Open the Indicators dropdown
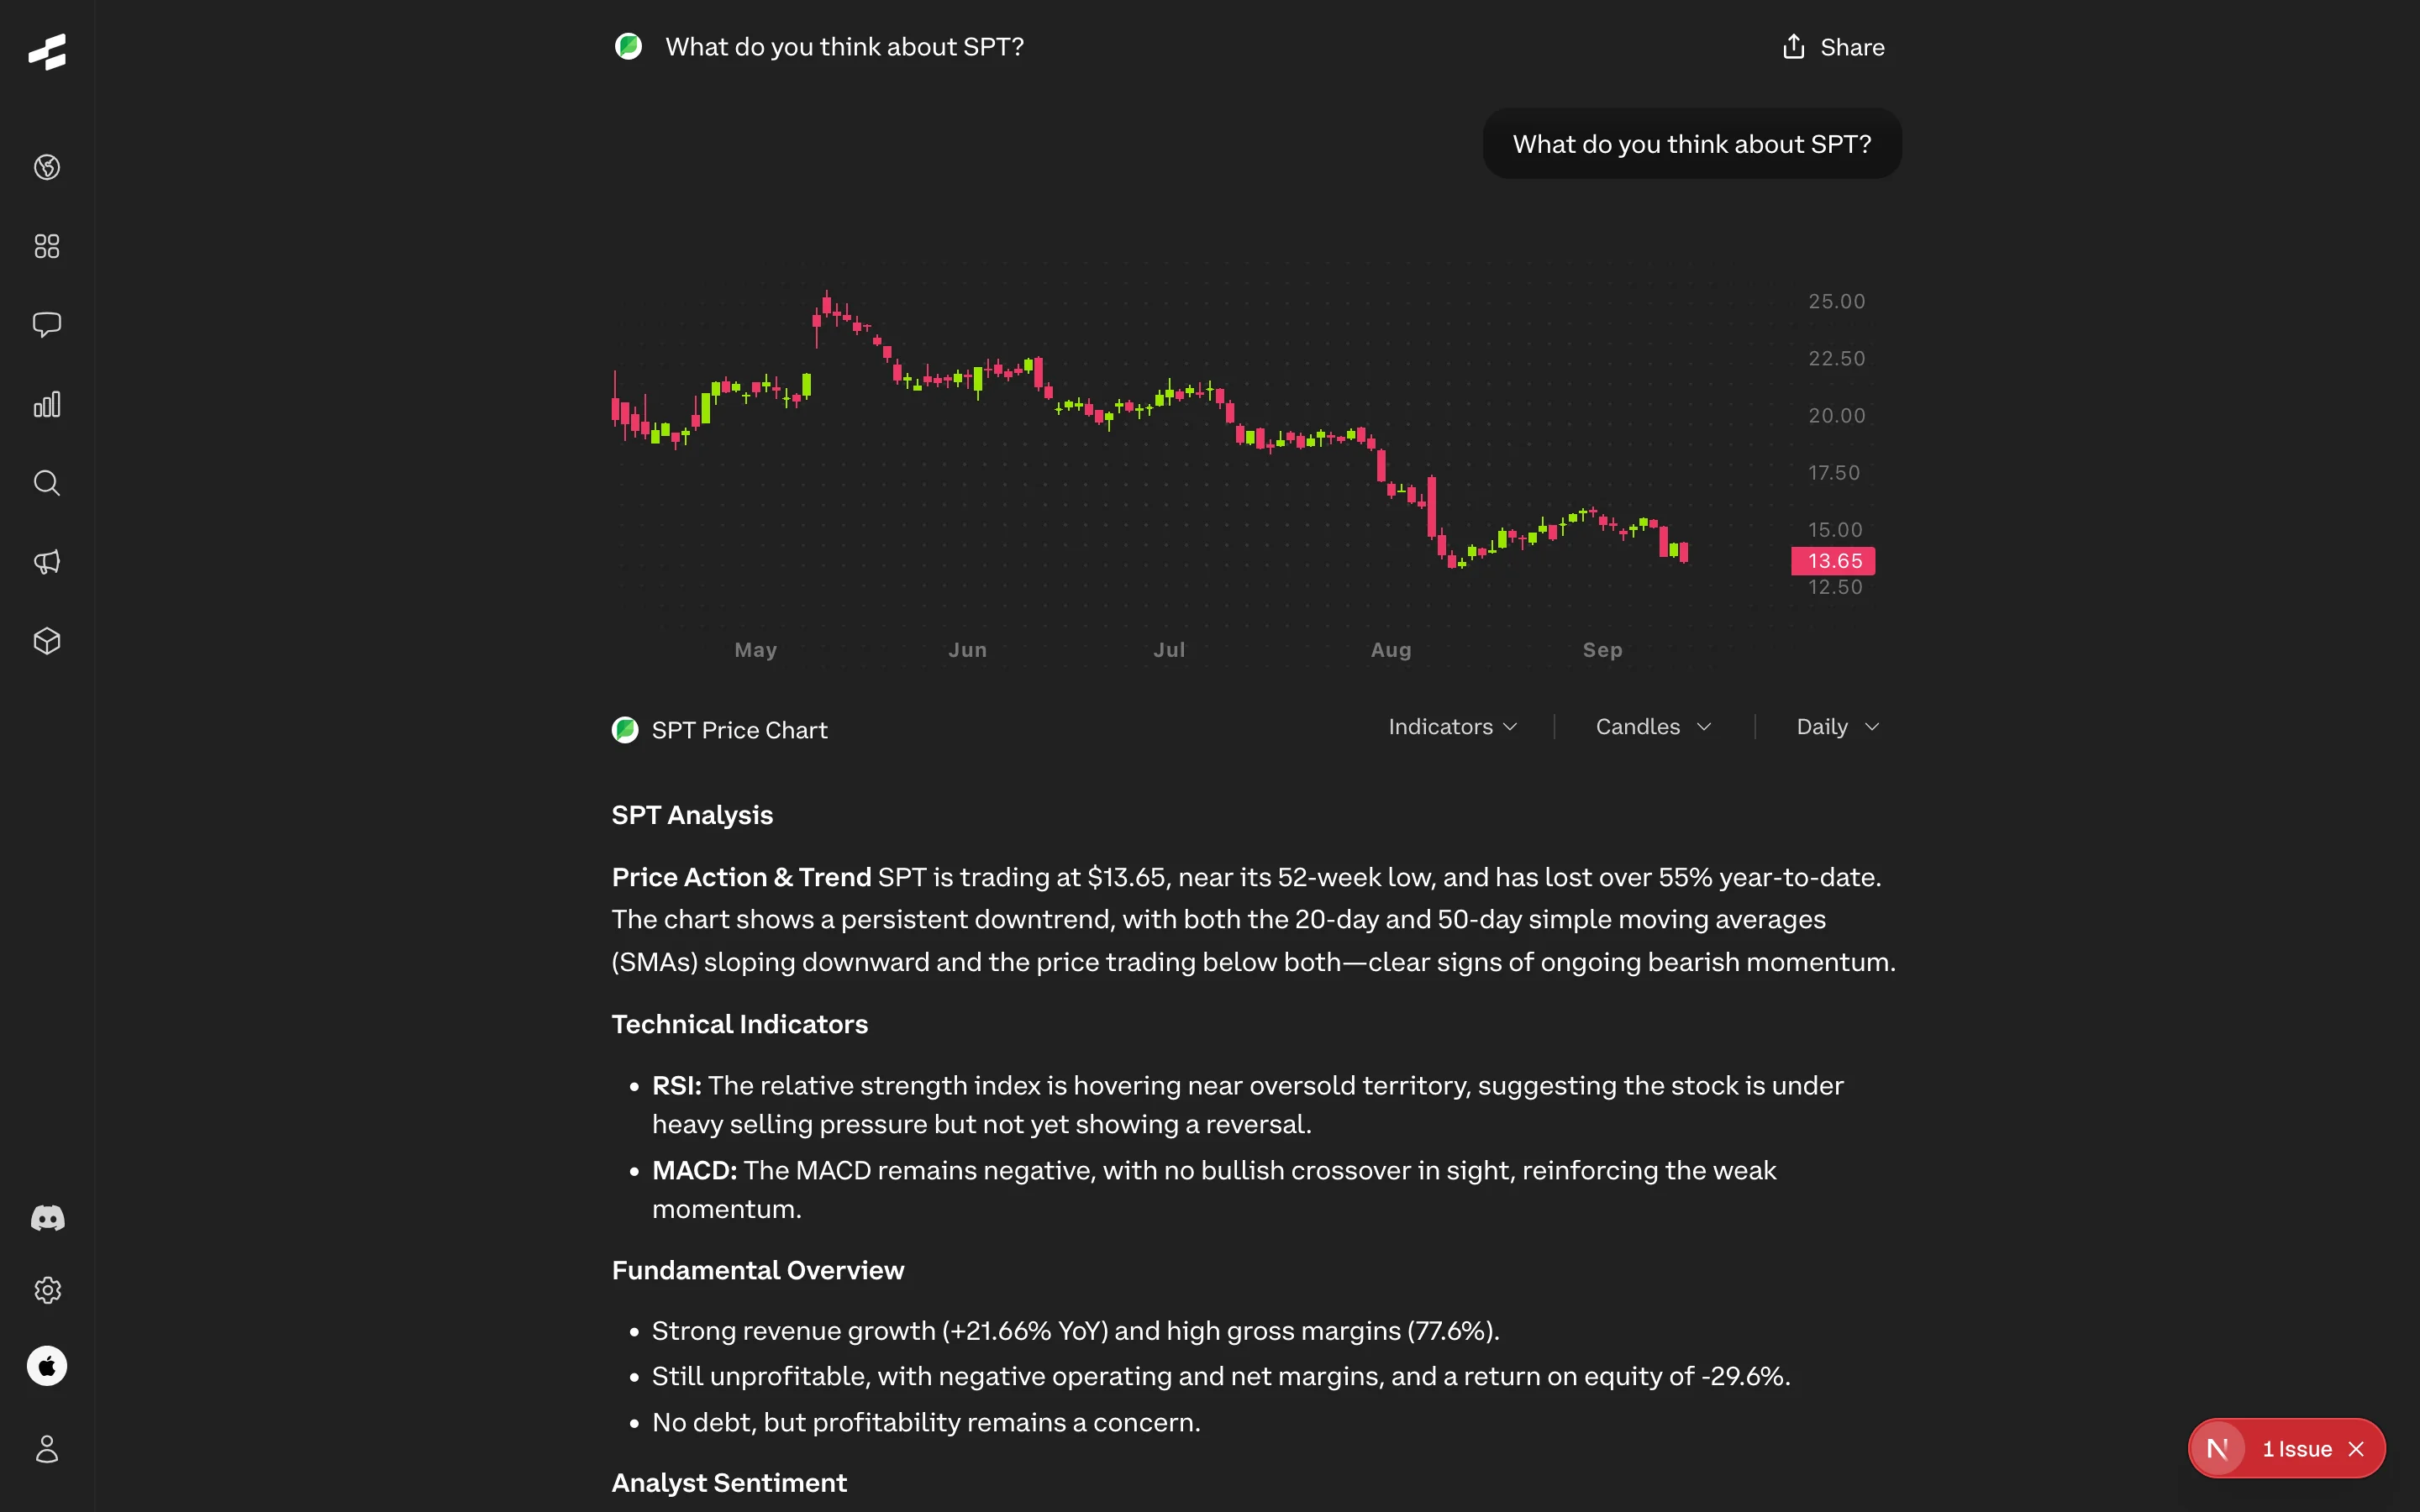2420x1512 pixels. coord(1452,727)
